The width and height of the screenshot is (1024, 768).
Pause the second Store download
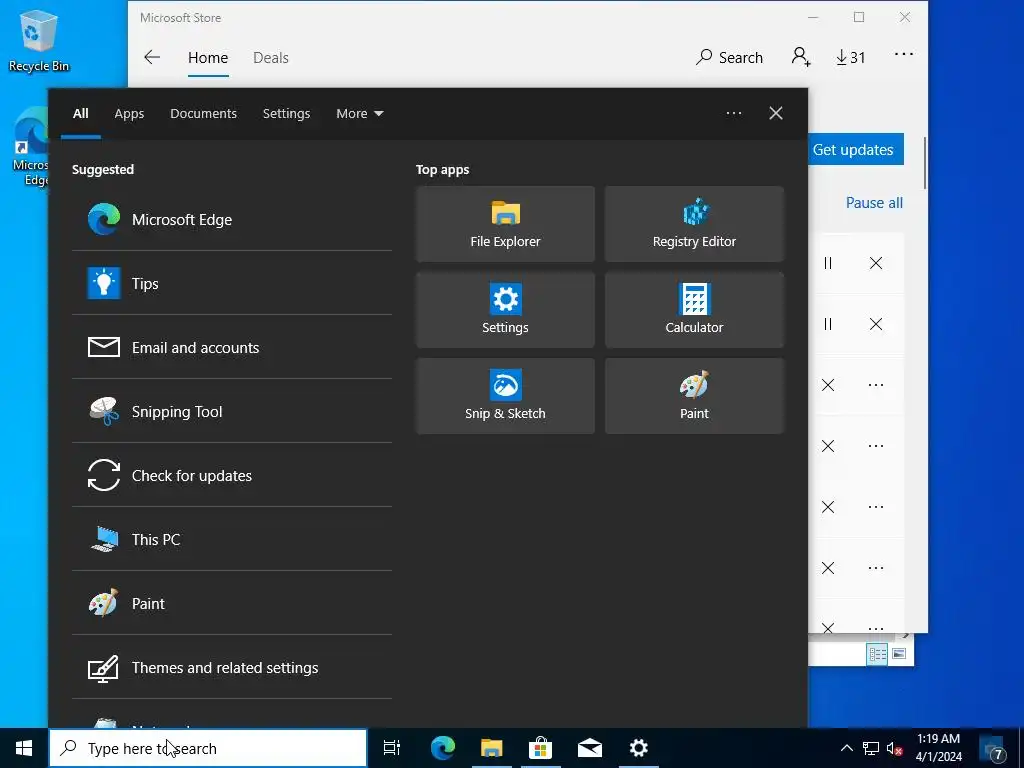pos(828,324)
